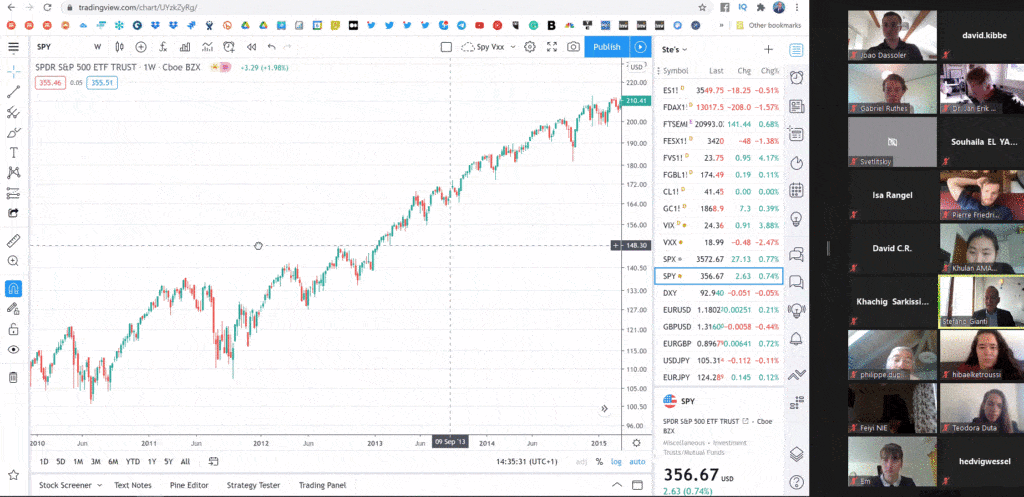Viewport: 1024px width, 497px height.
Task: Set time range to YTD
Action: pos(133,462)
